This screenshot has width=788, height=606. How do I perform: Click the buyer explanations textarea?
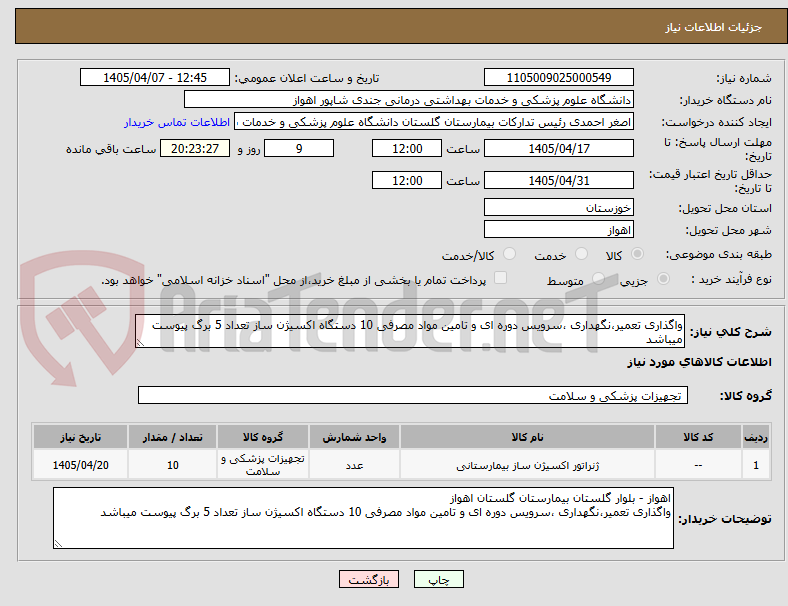(363, 518)
